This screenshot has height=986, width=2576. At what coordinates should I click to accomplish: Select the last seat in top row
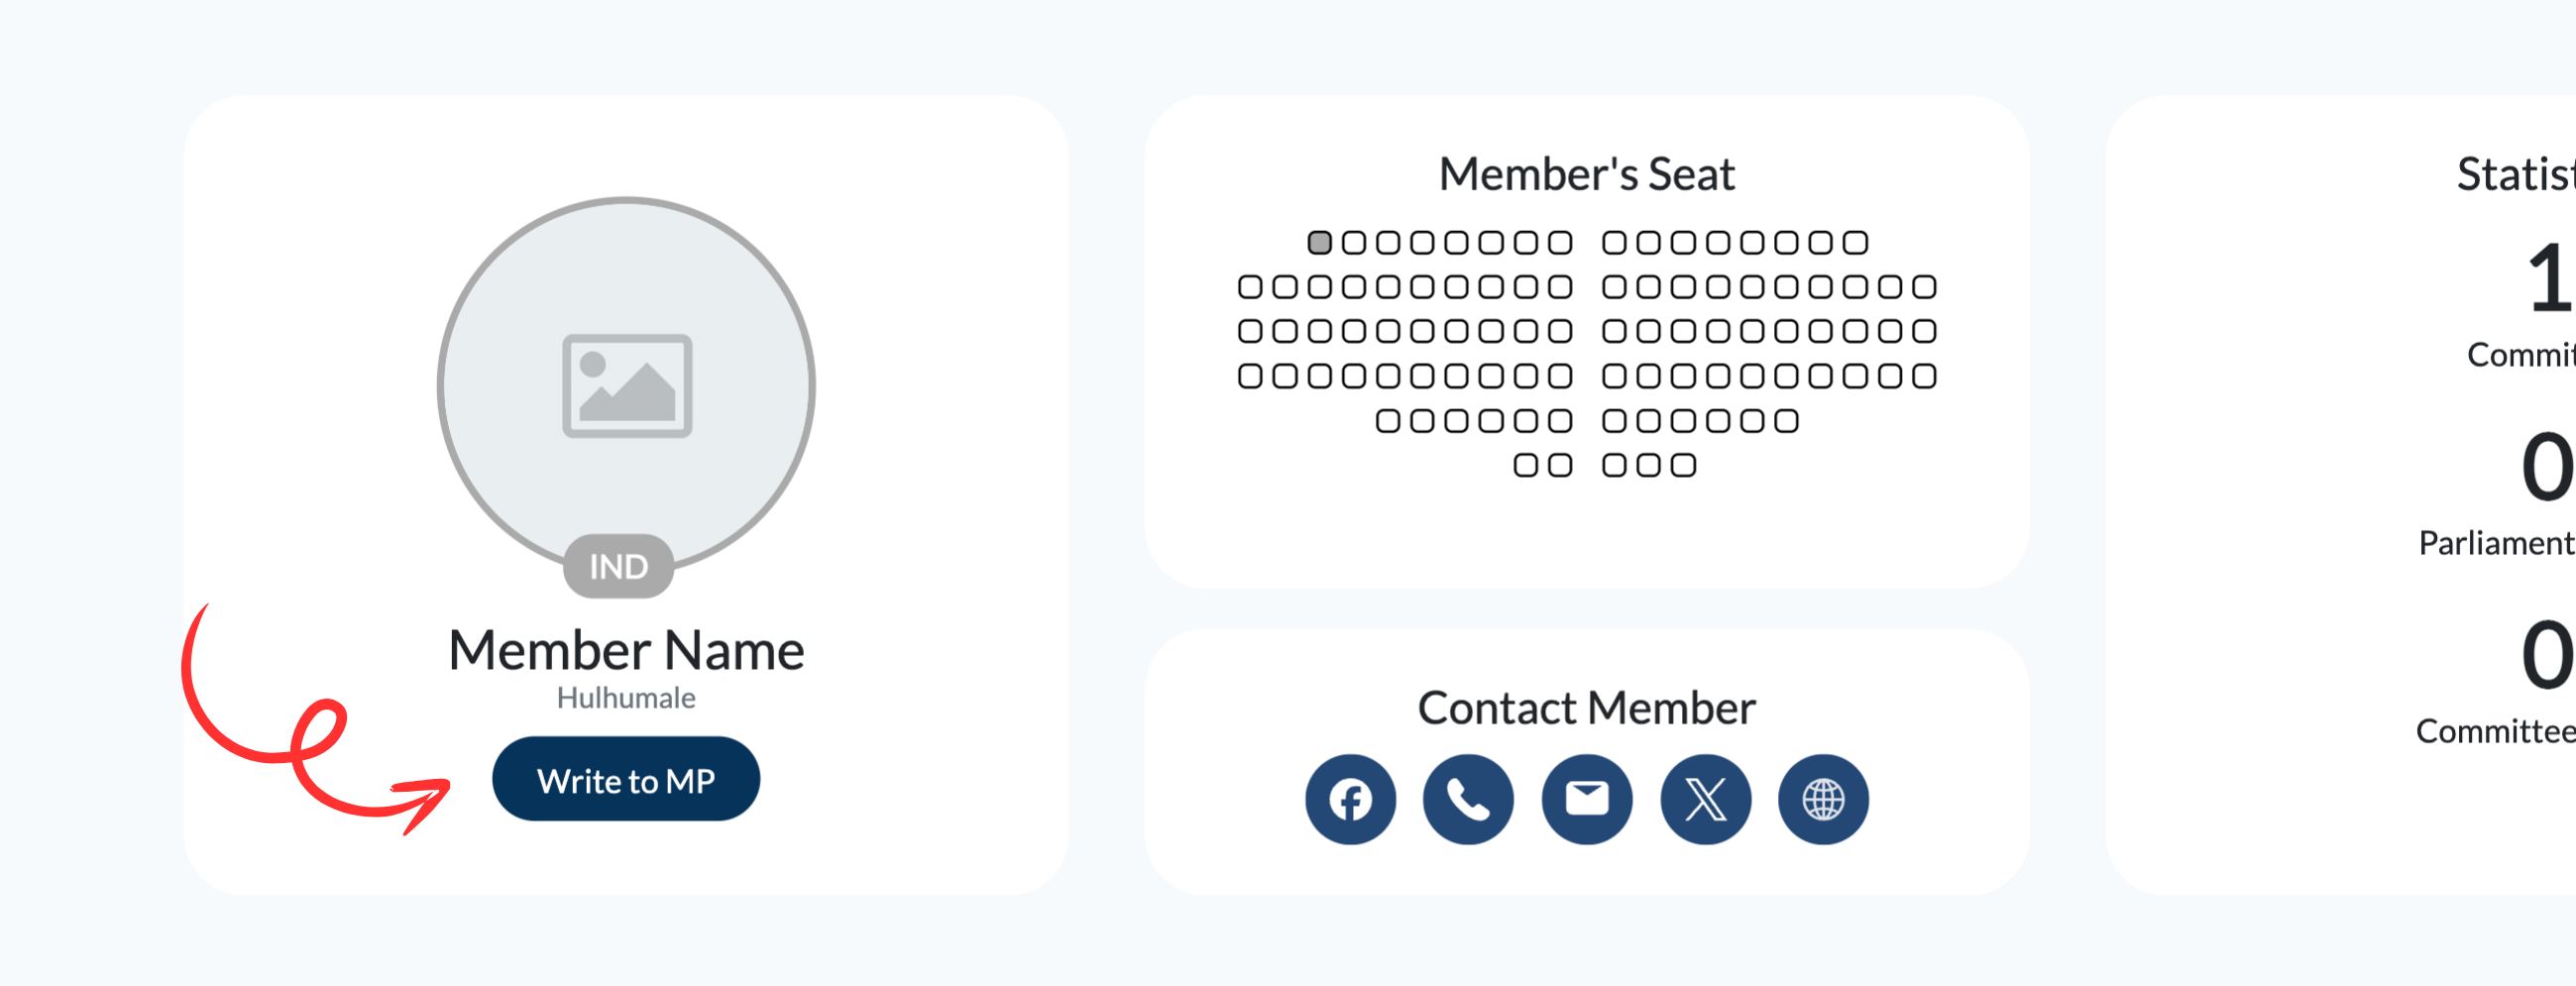point(1855,242)
